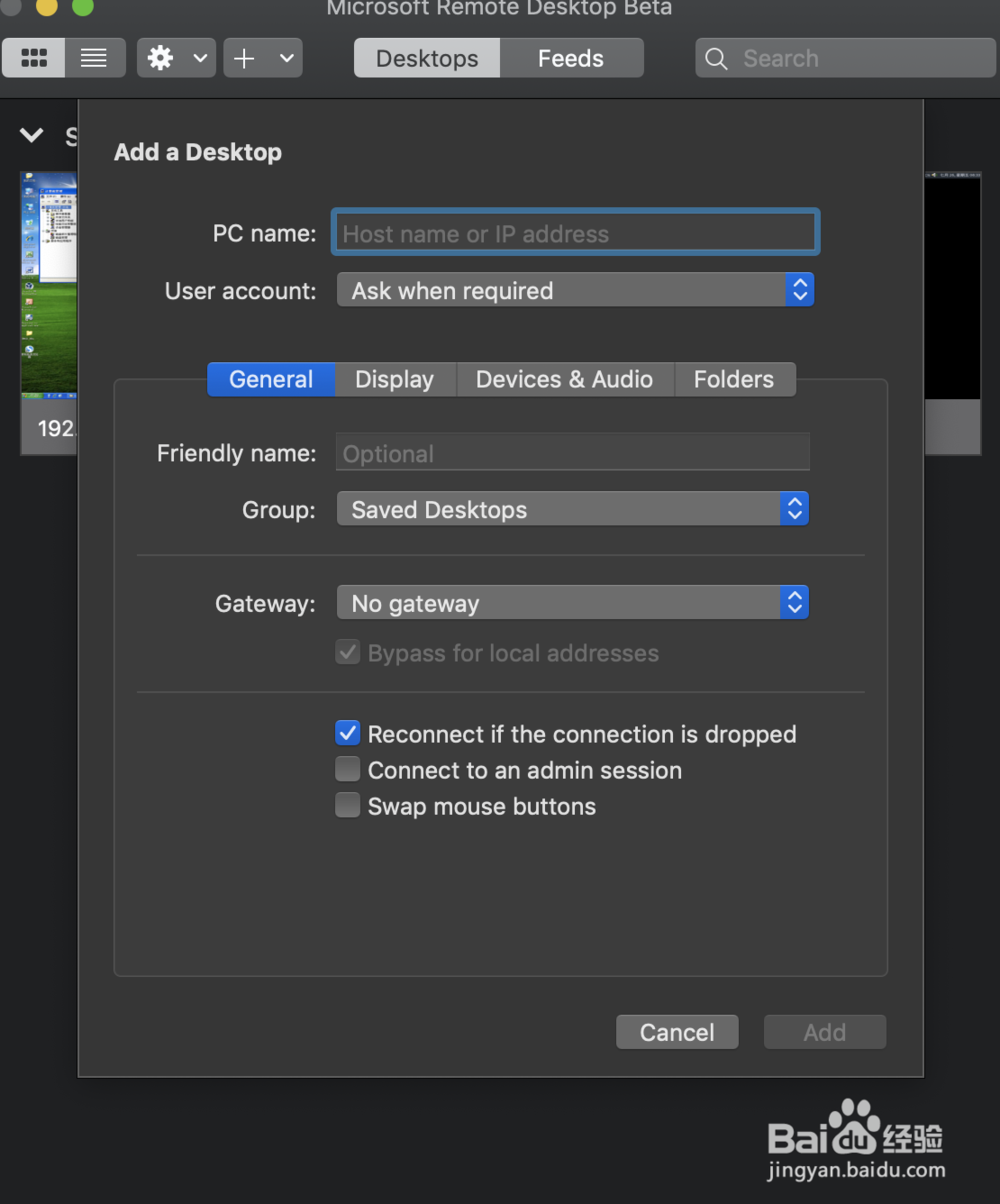1000x1204 pixels.
Task: Enable Connect to an admin session
Action: point(348,770)
